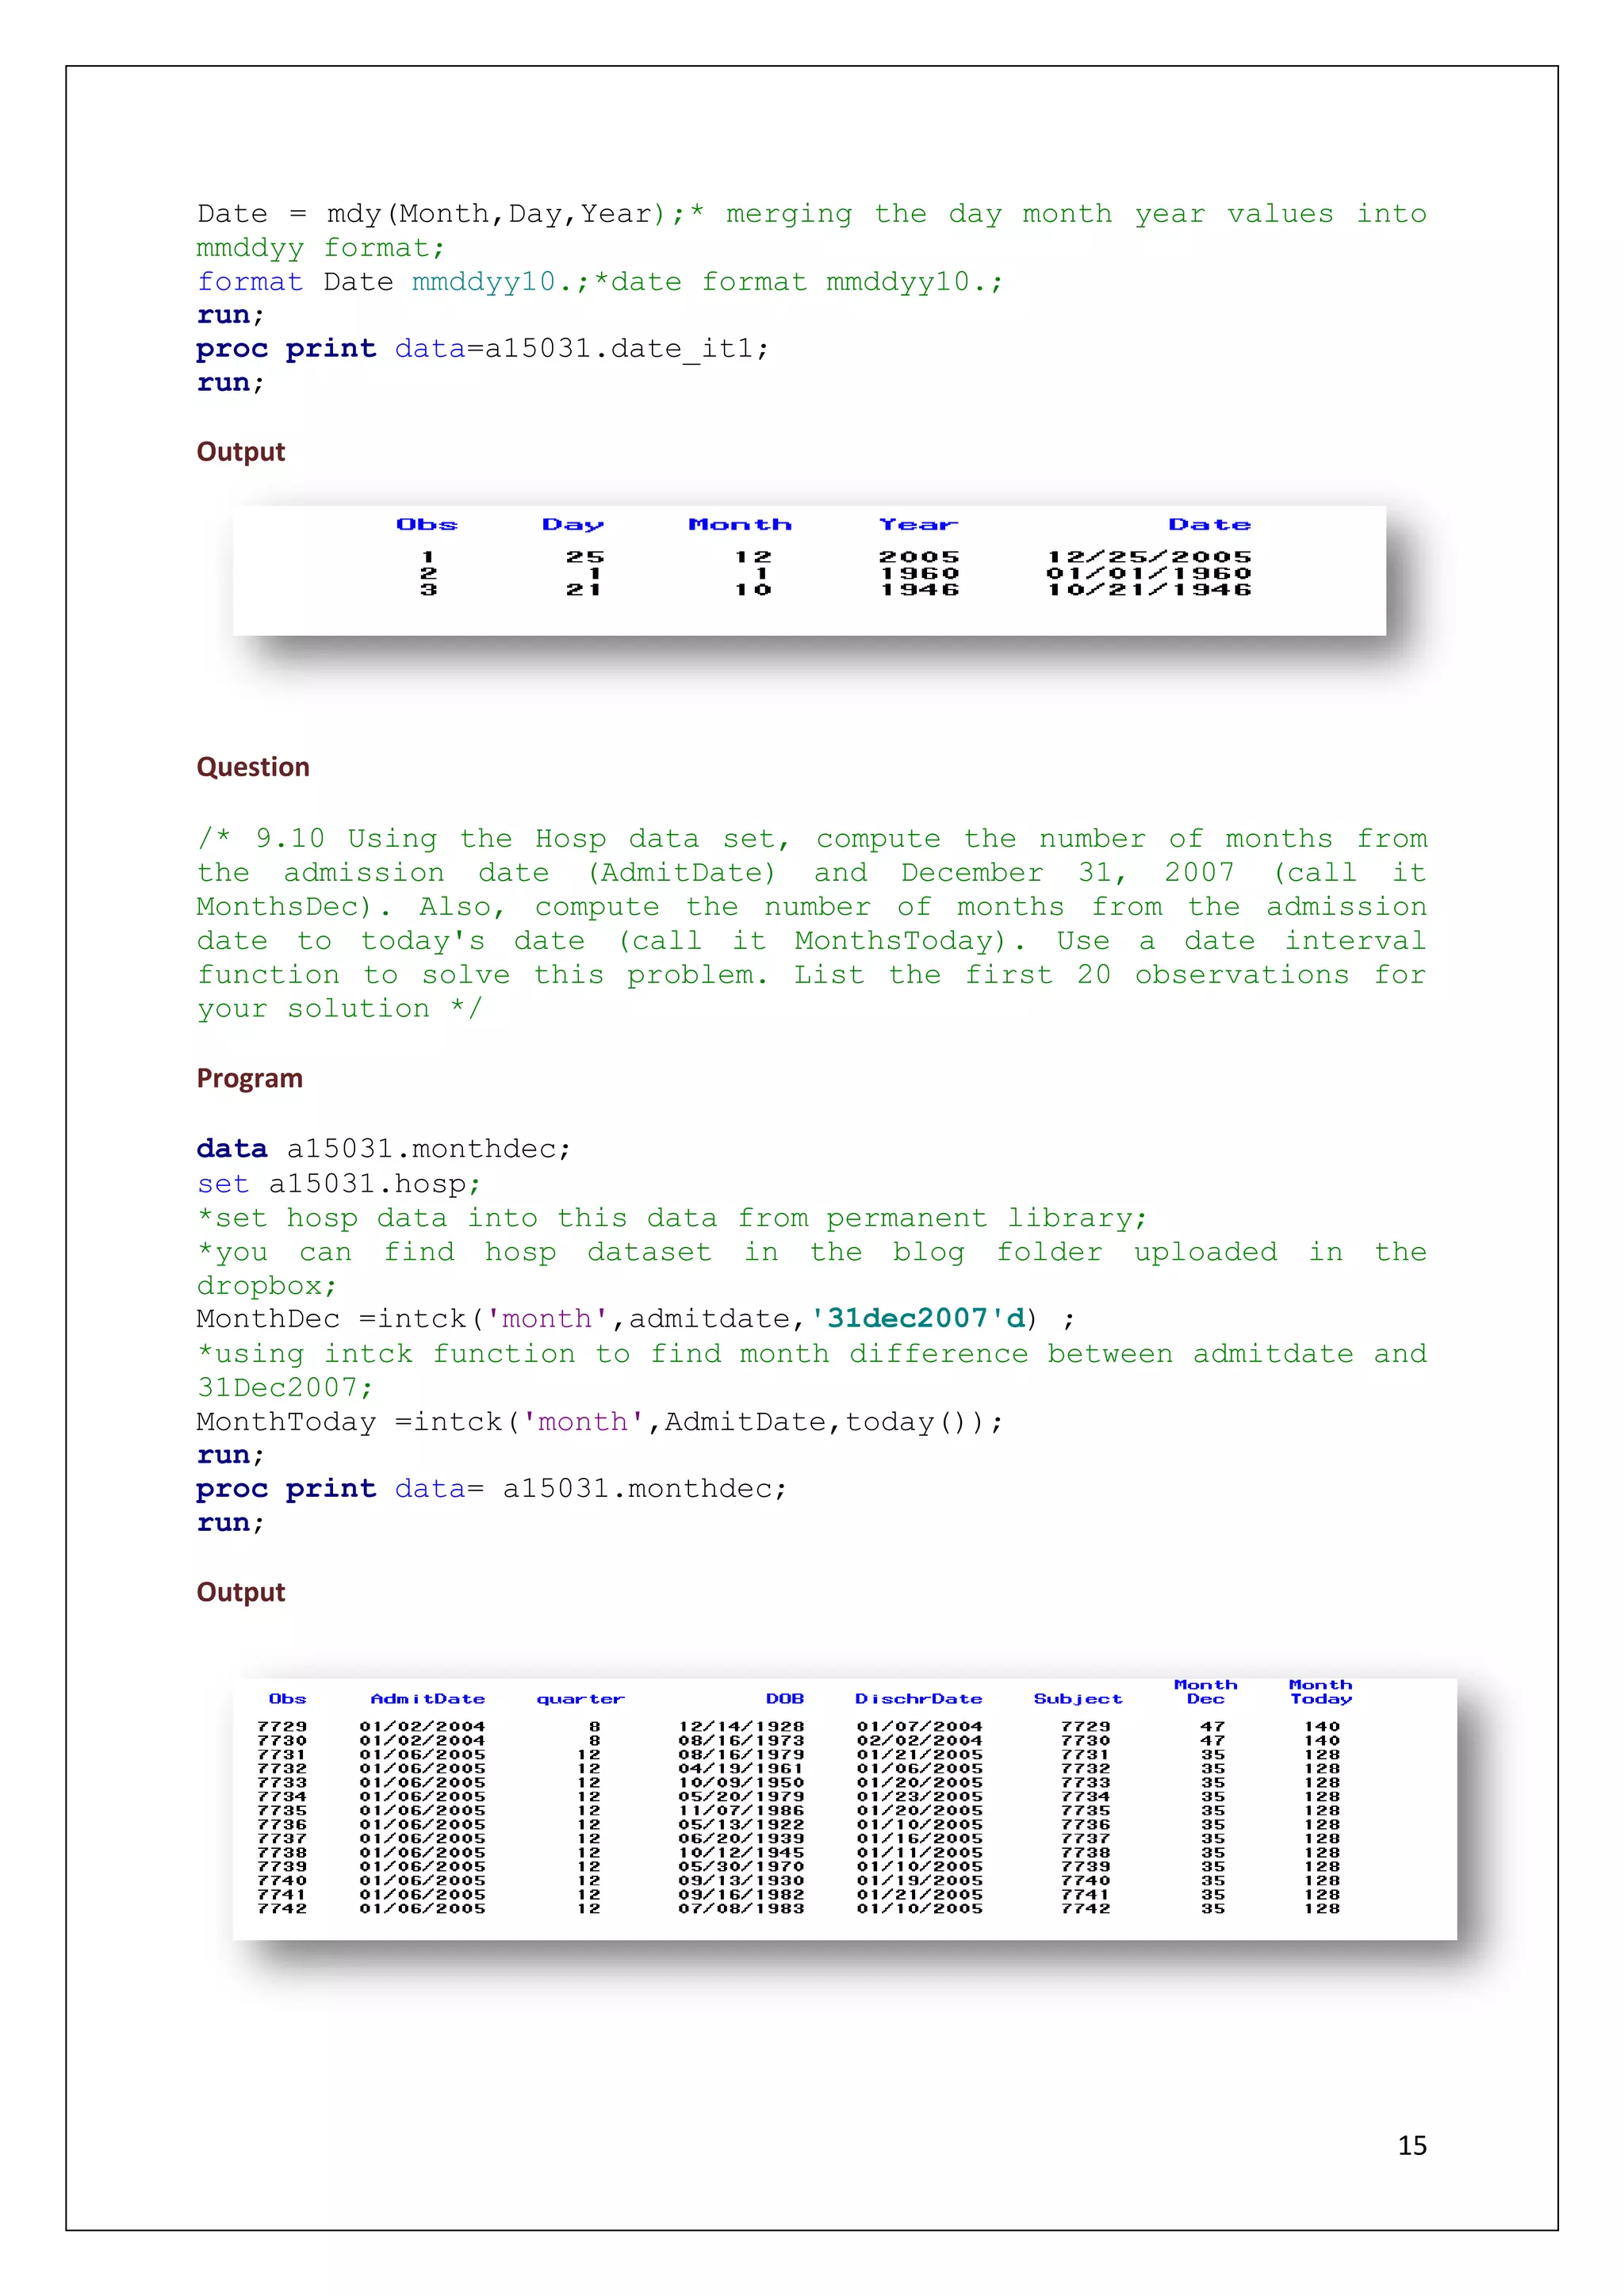
Task: Click DischrDate value 01/11/2005
Action: pos(919,1853)
